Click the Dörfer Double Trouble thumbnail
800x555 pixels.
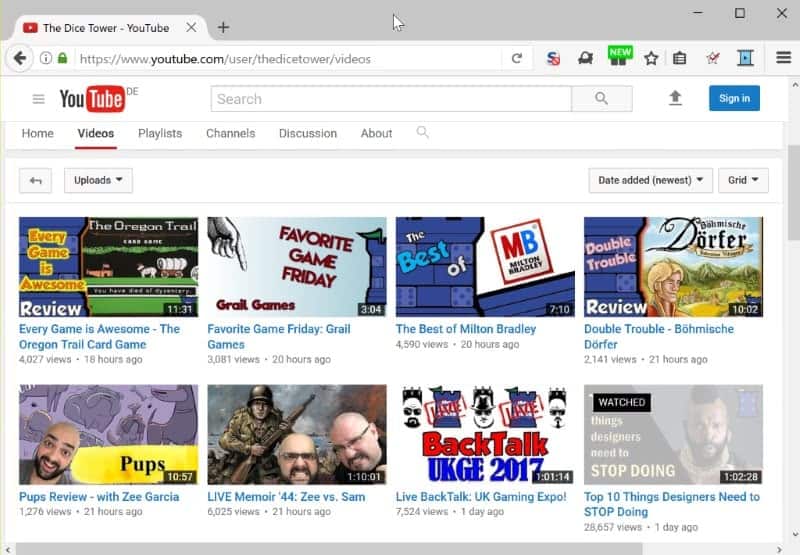[673, 267]
